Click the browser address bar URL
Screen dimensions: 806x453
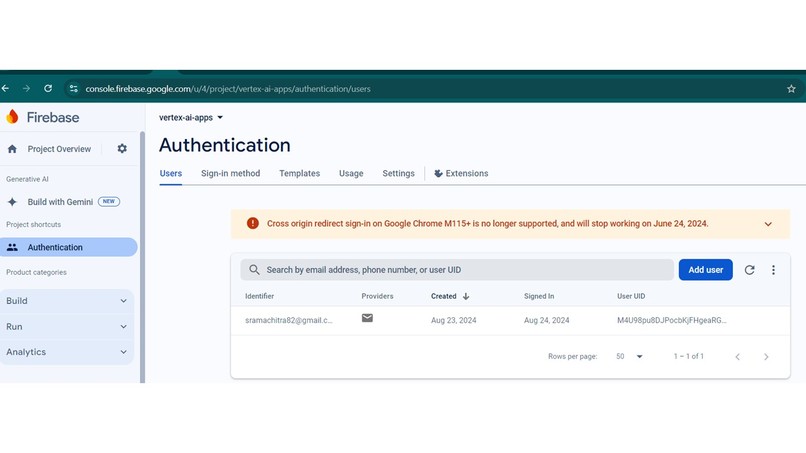228,89
